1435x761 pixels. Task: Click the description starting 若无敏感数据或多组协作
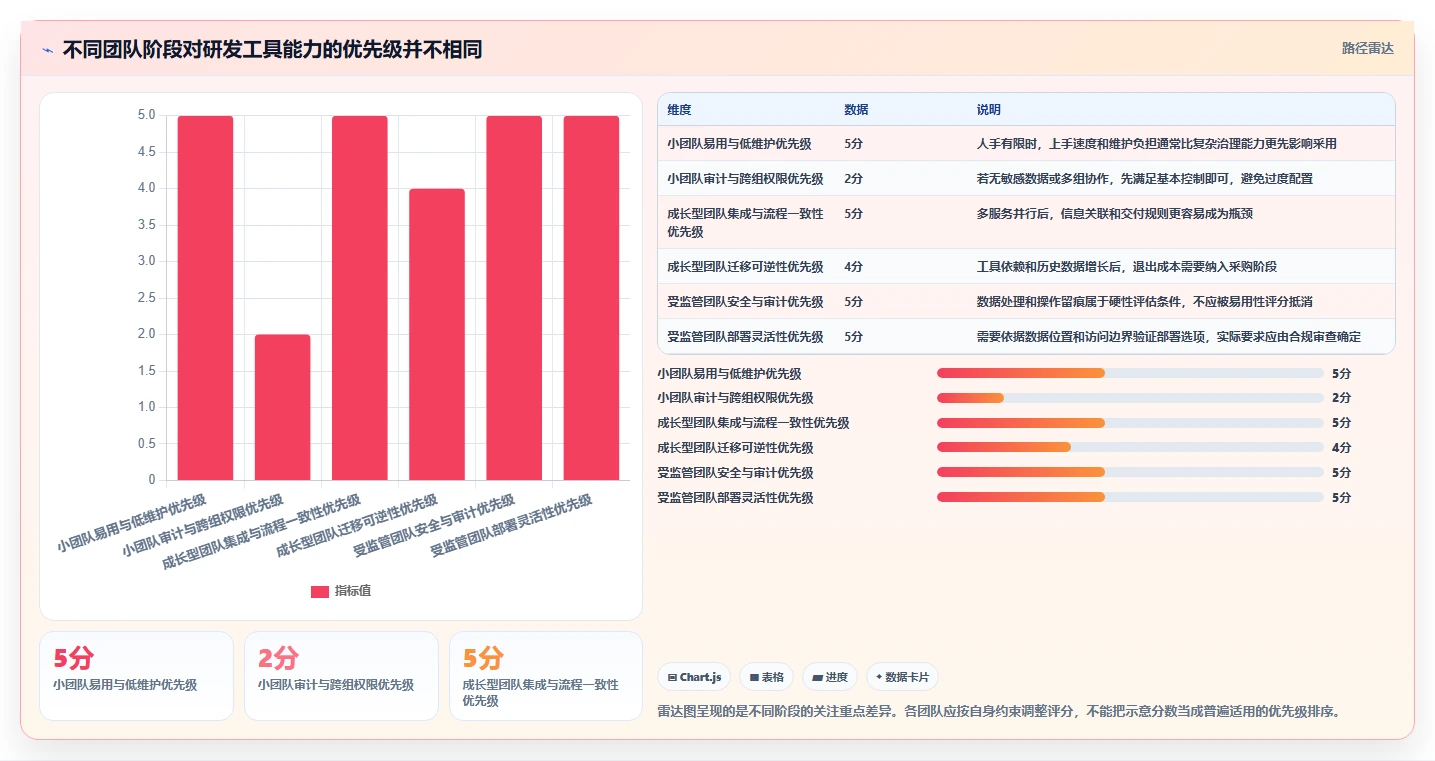[x=1145, y=179]
